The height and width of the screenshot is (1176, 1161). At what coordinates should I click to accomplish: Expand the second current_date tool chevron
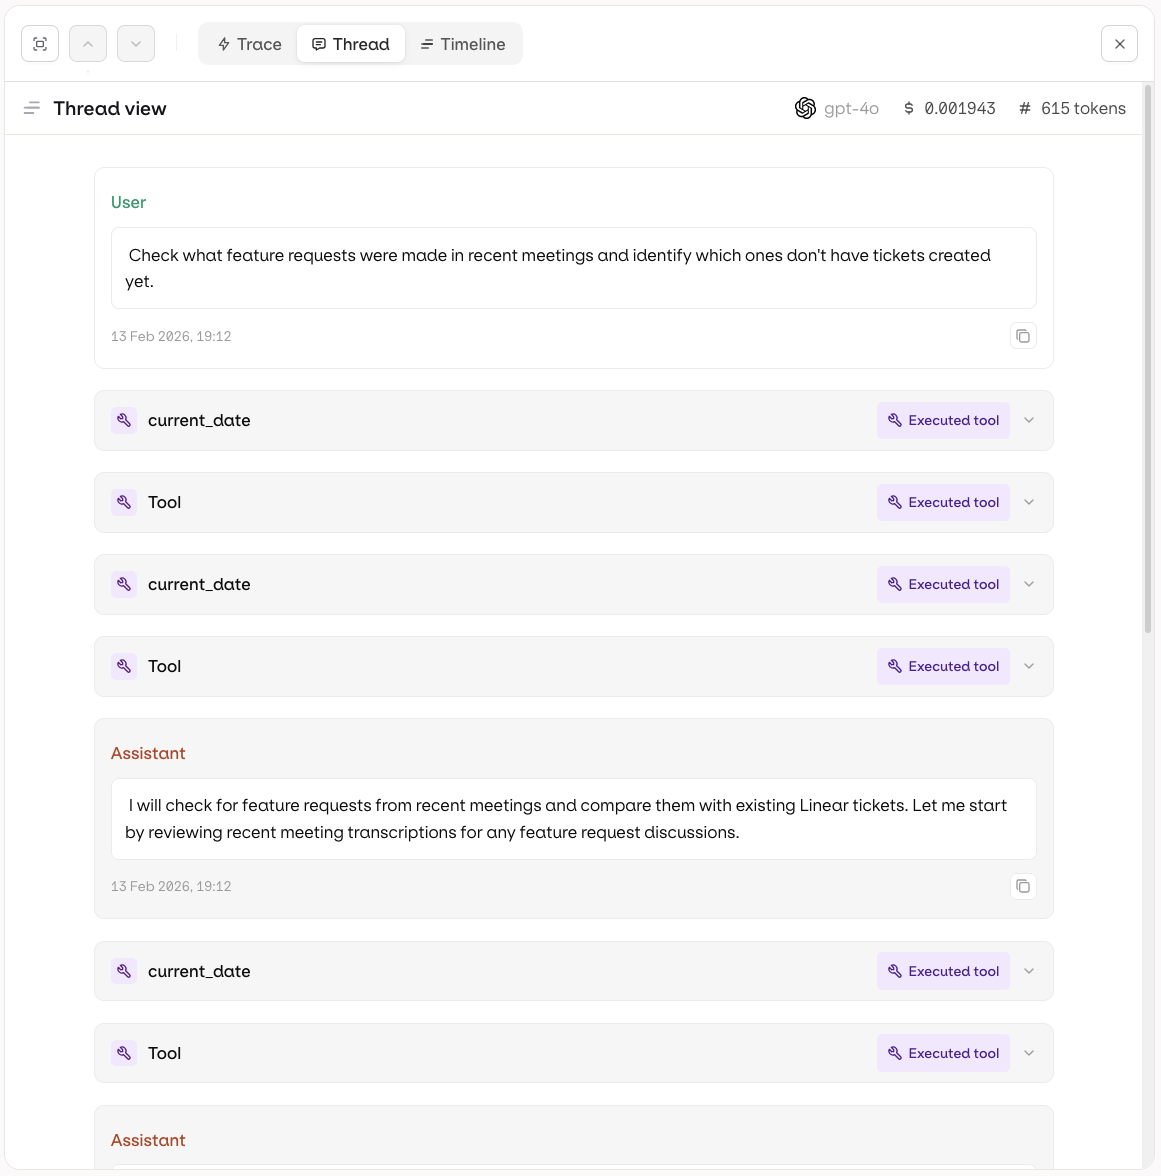coord(1029,584)
